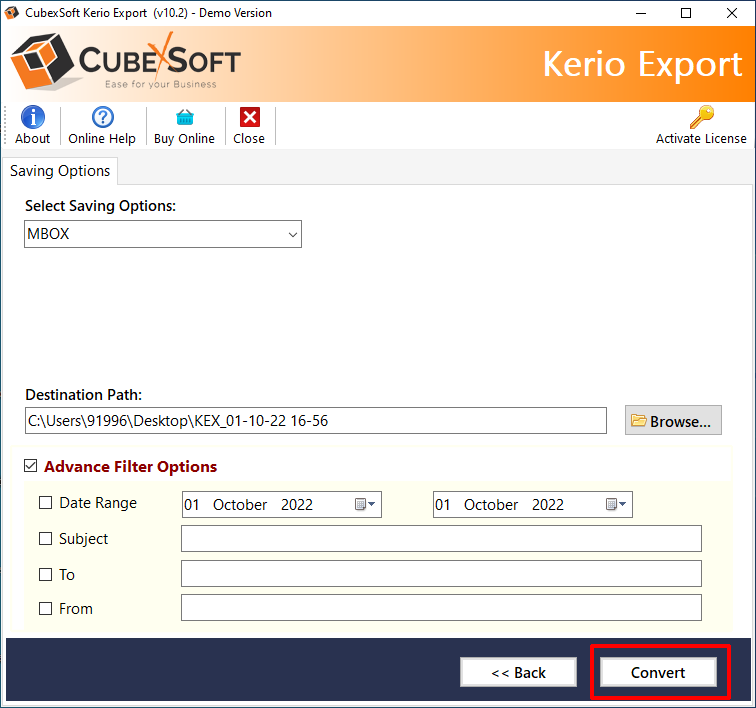Click the Activate License label
The width and height of the screenshot is (756, 708).
(x=701, y=138)
